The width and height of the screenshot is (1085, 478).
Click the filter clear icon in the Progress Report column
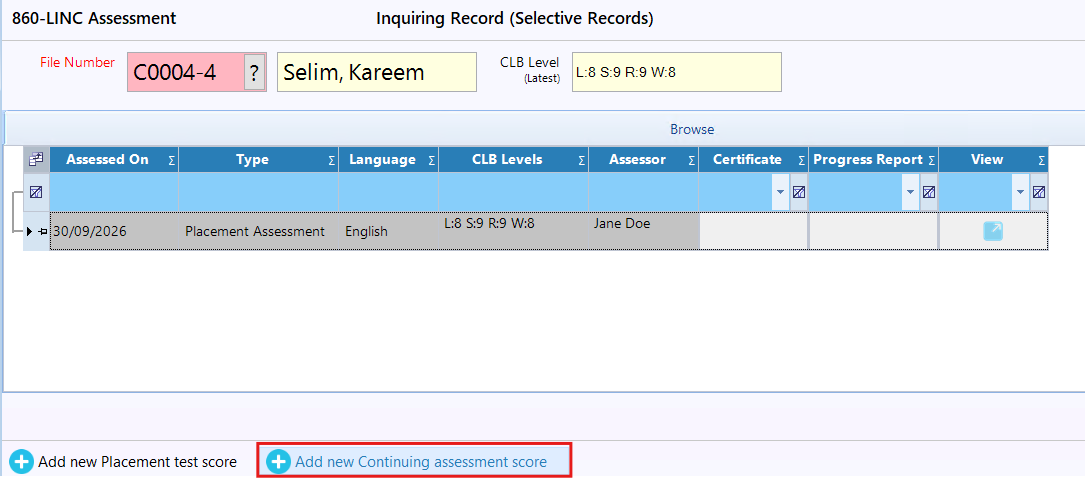[929, 192]
